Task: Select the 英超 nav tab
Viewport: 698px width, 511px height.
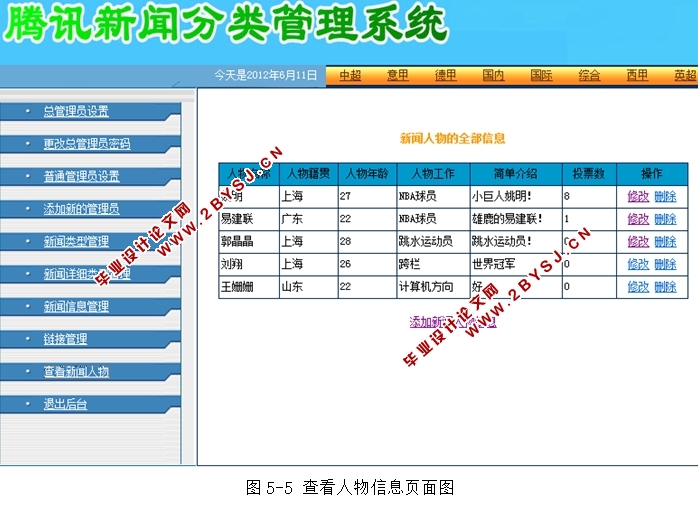Action: 686,75
